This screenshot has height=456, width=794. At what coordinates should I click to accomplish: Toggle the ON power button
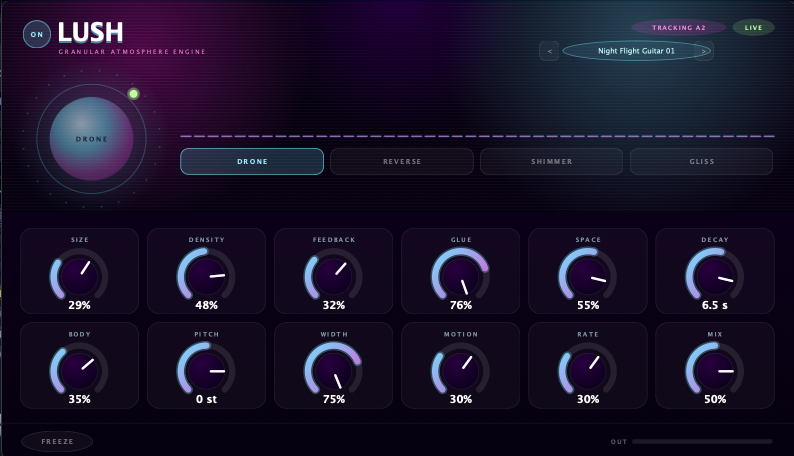click(x=37, y=34)
